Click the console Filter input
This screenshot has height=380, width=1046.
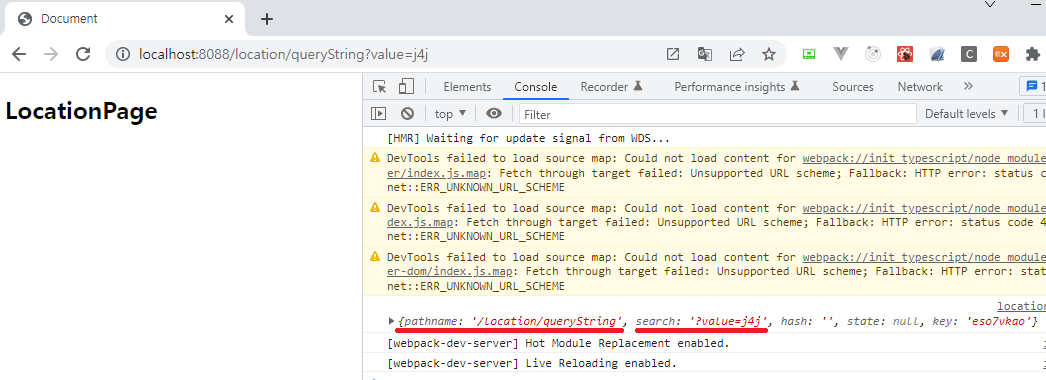[x=718, y=114]
